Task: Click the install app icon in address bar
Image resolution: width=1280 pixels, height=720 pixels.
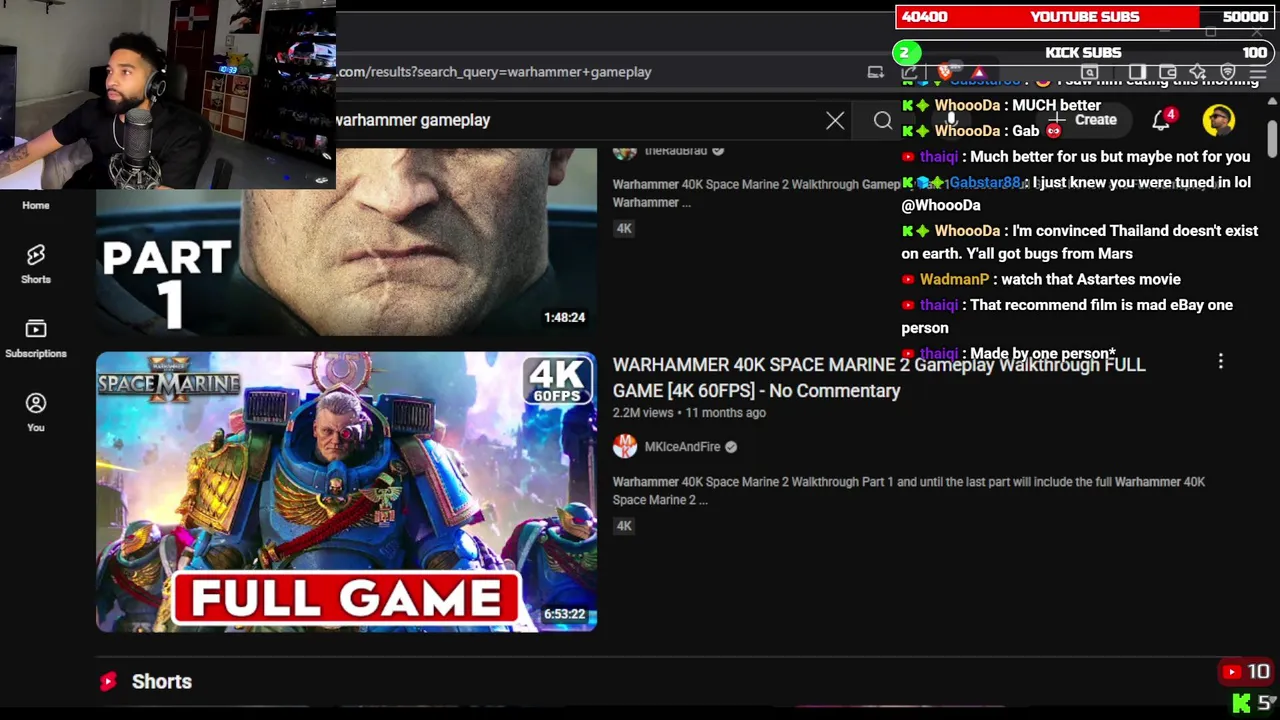Action: (875, 72)
